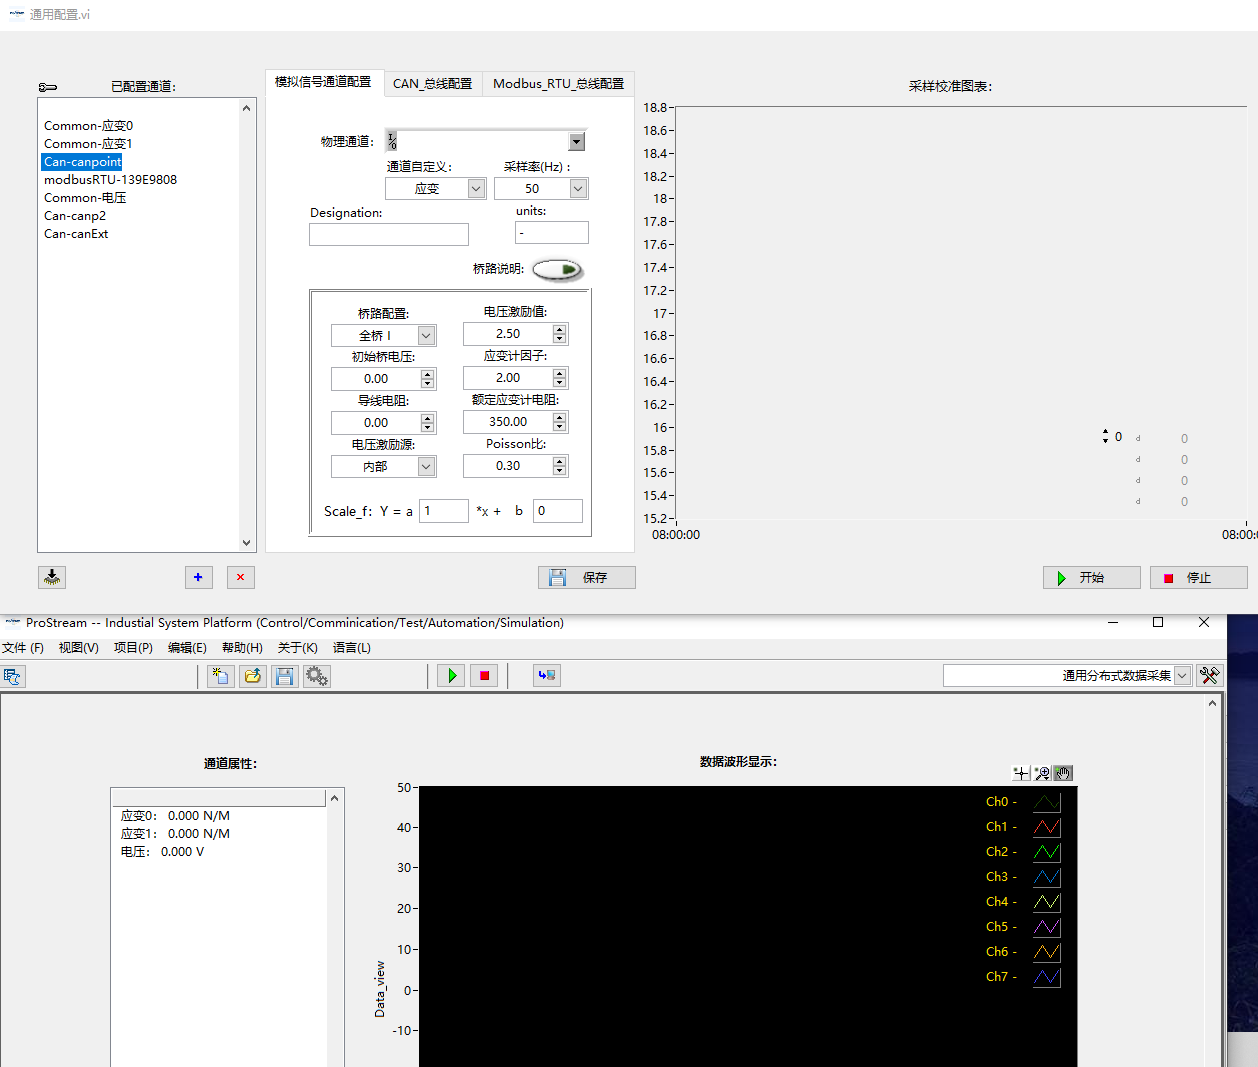This screenshot has height=1067, width=1258.
Task: Click the download-to-device chip icon button
Action: point(52,577)
